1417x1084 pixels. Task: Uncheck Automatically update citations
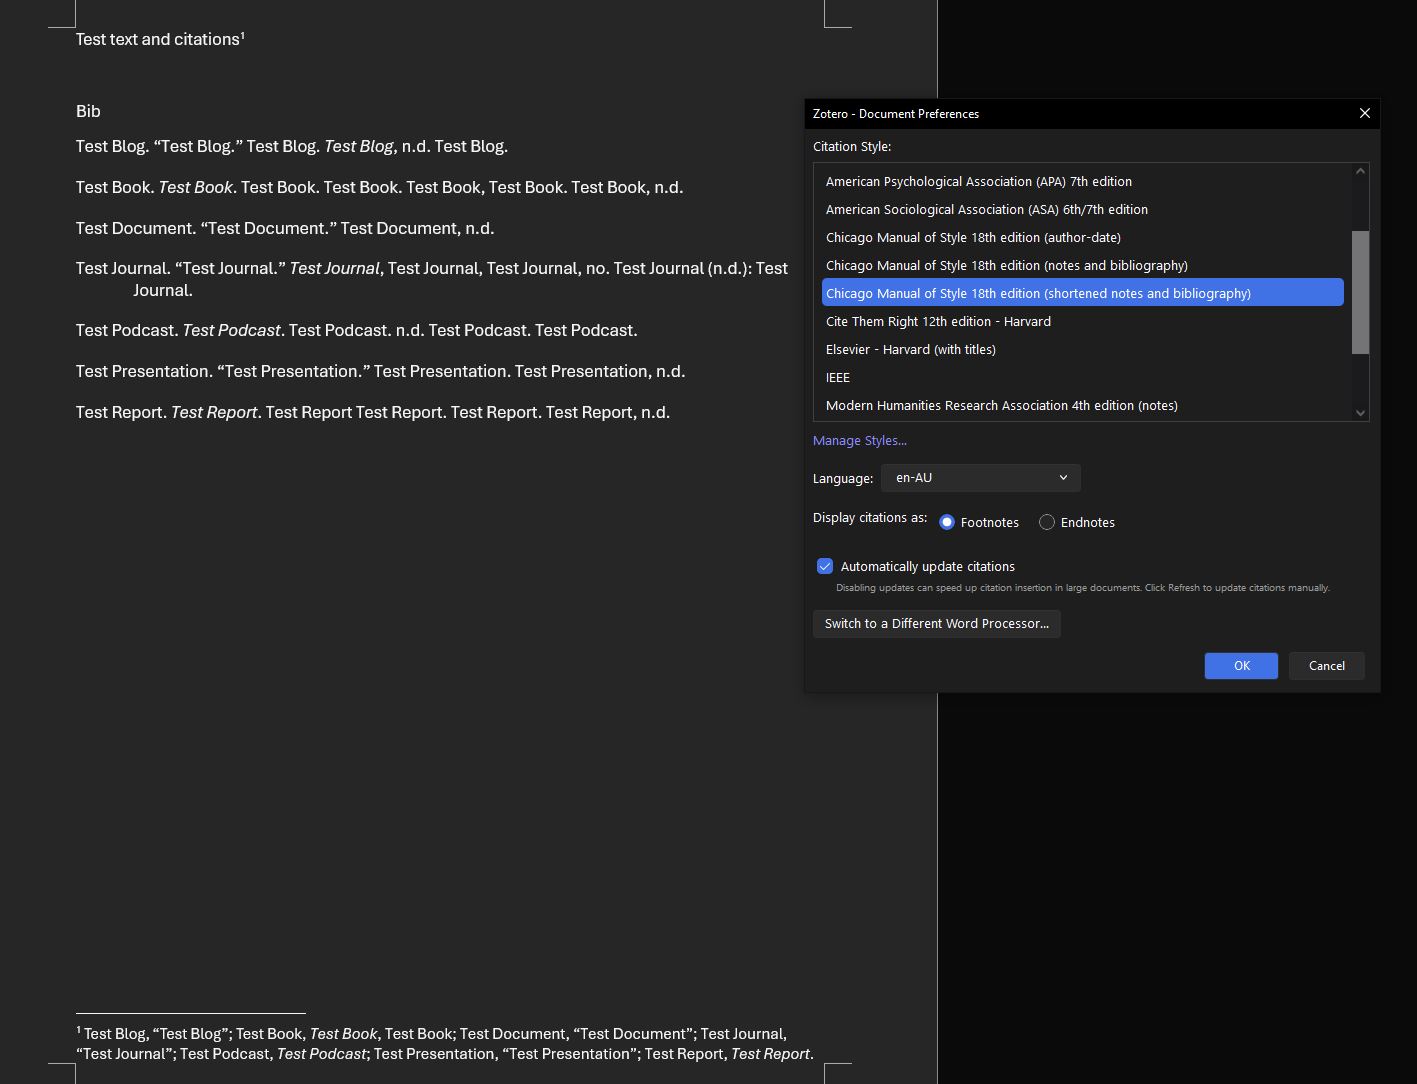point(825,566)
